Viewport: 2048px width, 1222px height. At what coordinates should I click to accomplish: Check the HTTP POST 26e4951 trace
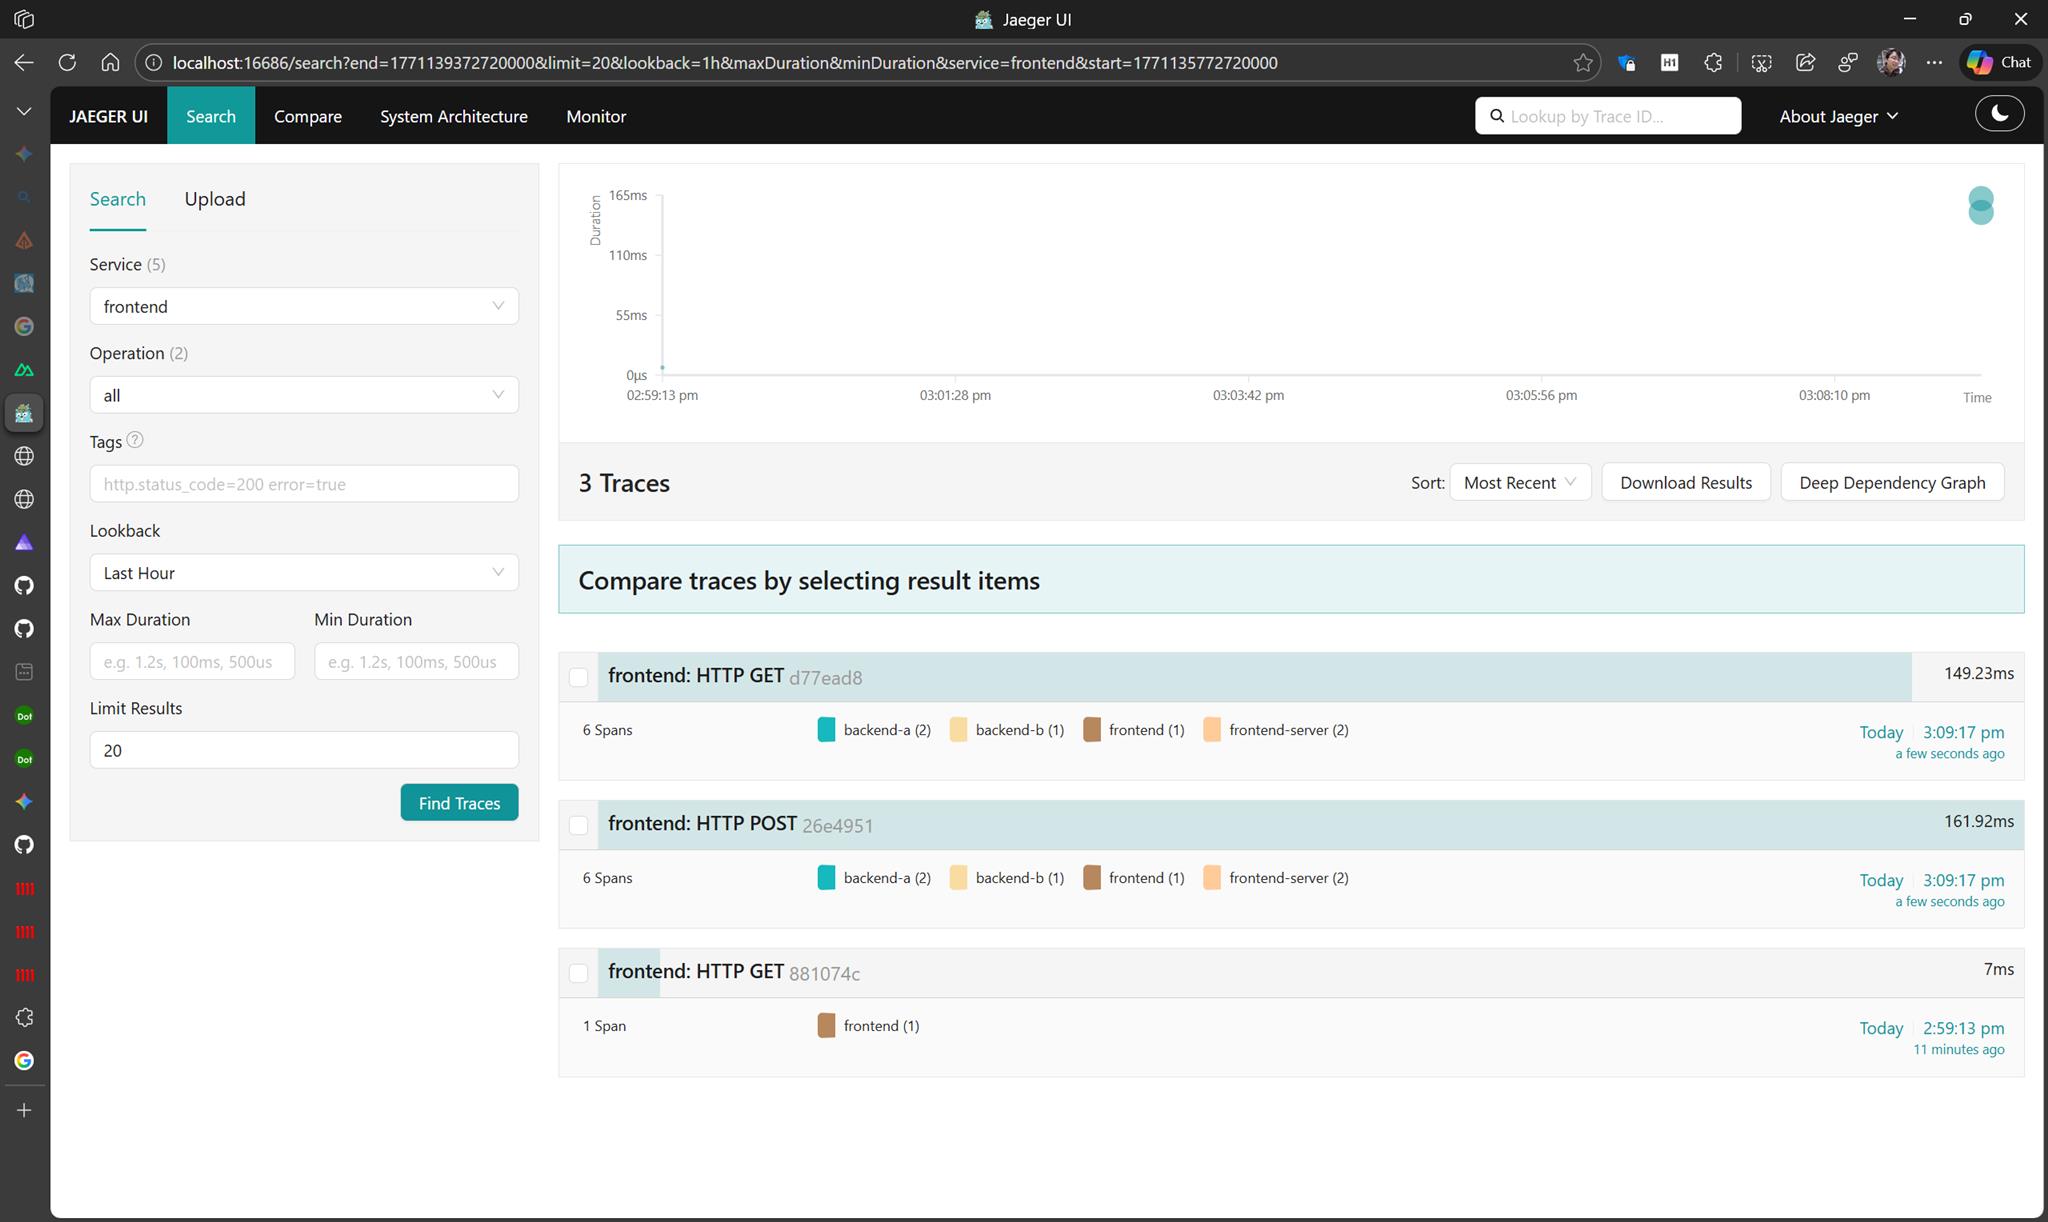(x=578, y=825)
